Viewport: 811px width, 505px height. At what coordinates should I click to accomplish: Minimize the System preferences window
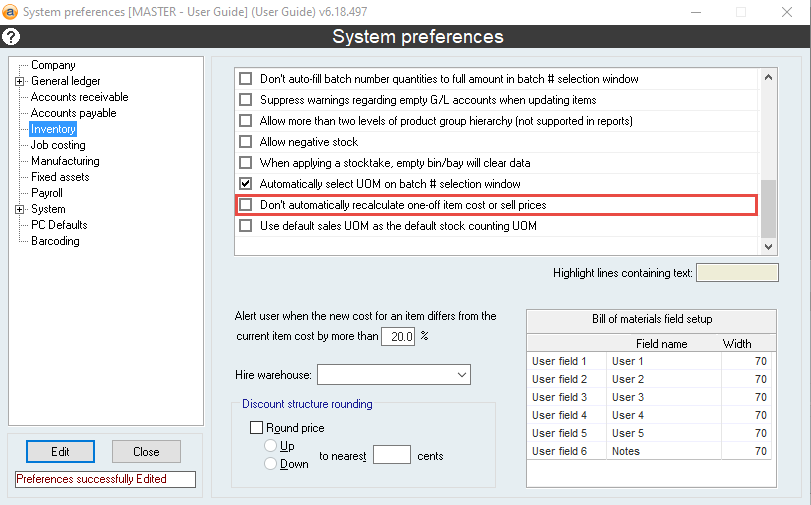pos(696,12)
